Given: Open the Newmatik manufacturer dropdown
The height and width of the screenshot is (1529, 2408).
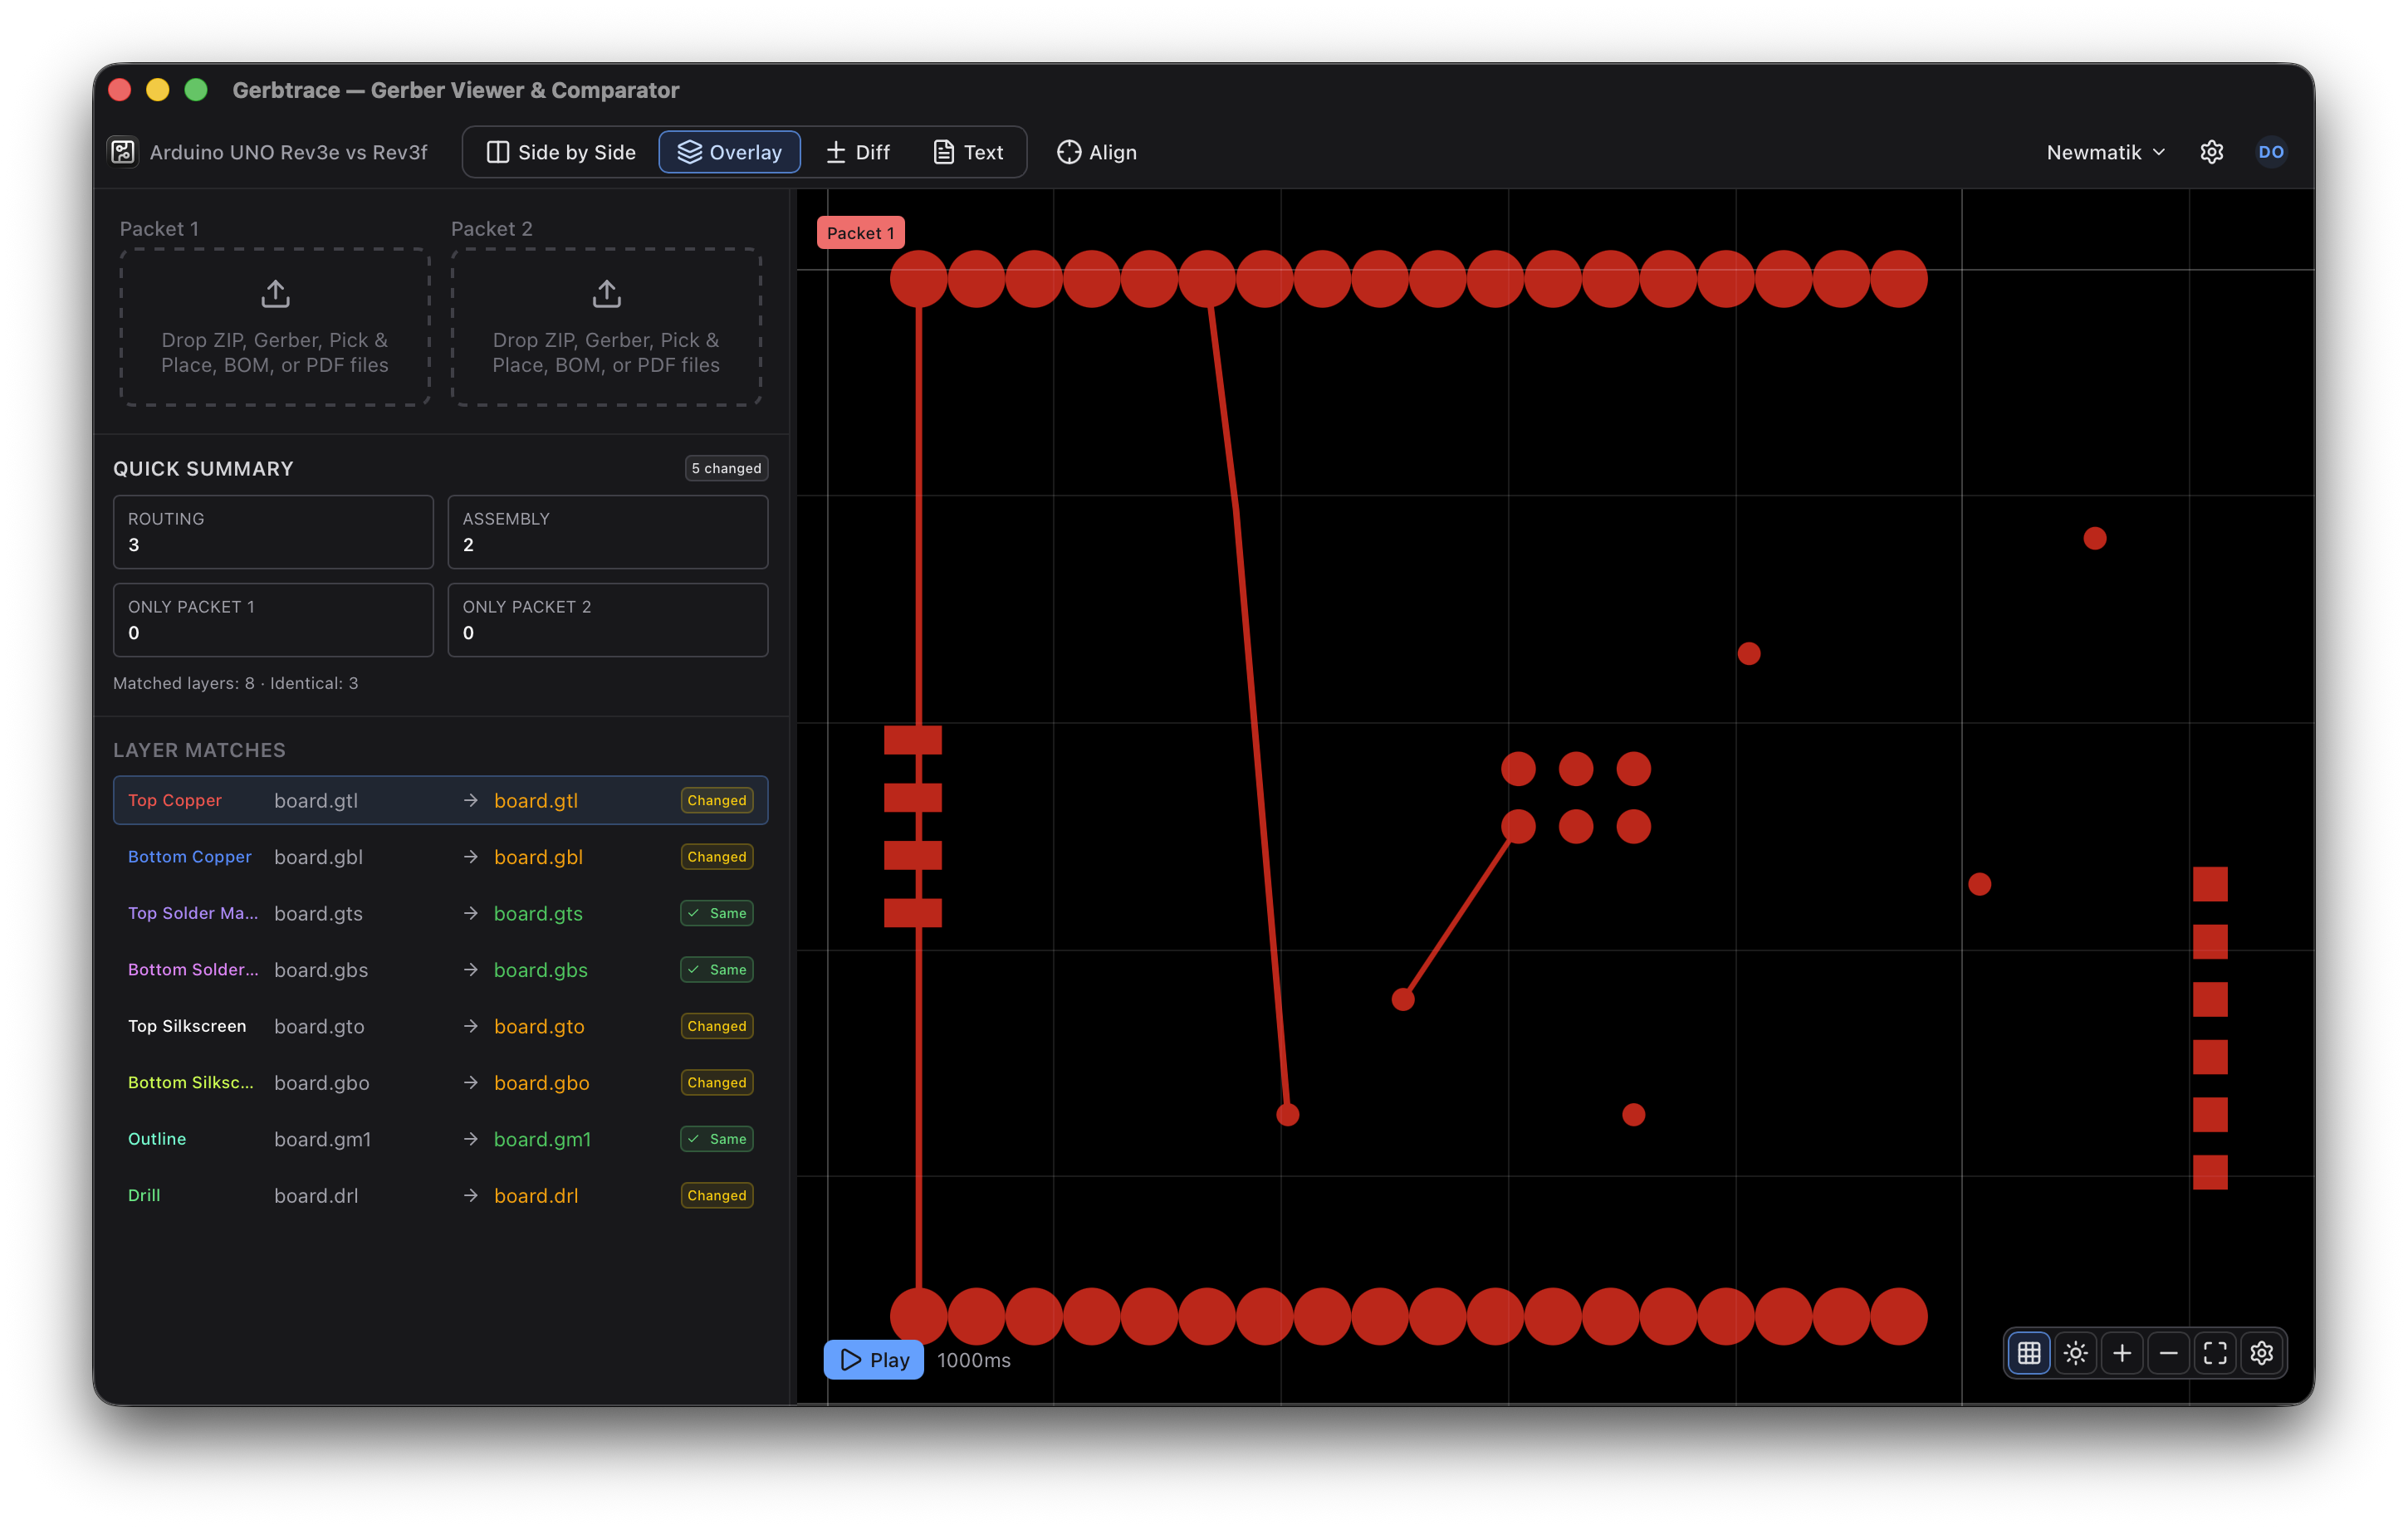Looking at the screenshot, I should [x=2106, y=152].
